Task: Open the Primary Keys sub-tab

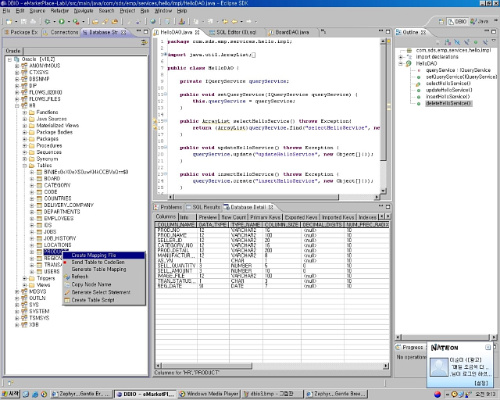Action: pyautogui.click(x=265, y=217)
